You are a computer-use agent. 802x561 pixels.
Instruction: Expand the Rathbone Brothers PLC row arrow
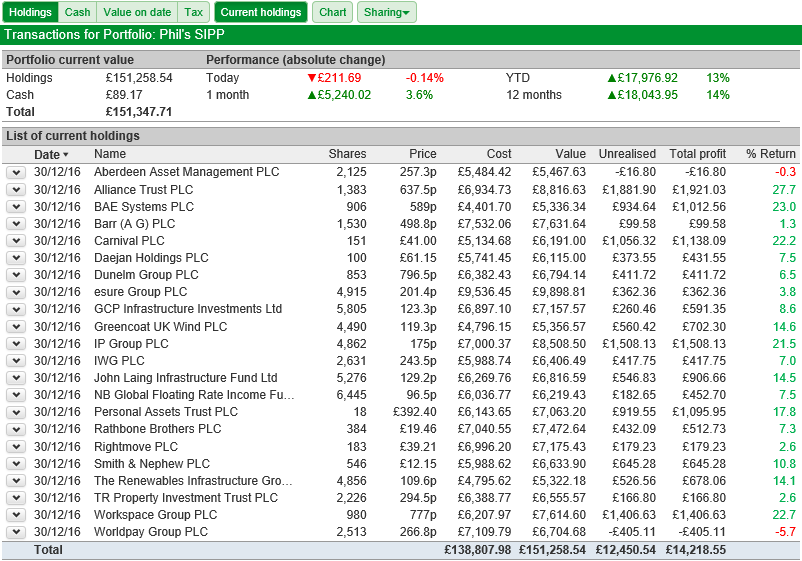[16, 430]
